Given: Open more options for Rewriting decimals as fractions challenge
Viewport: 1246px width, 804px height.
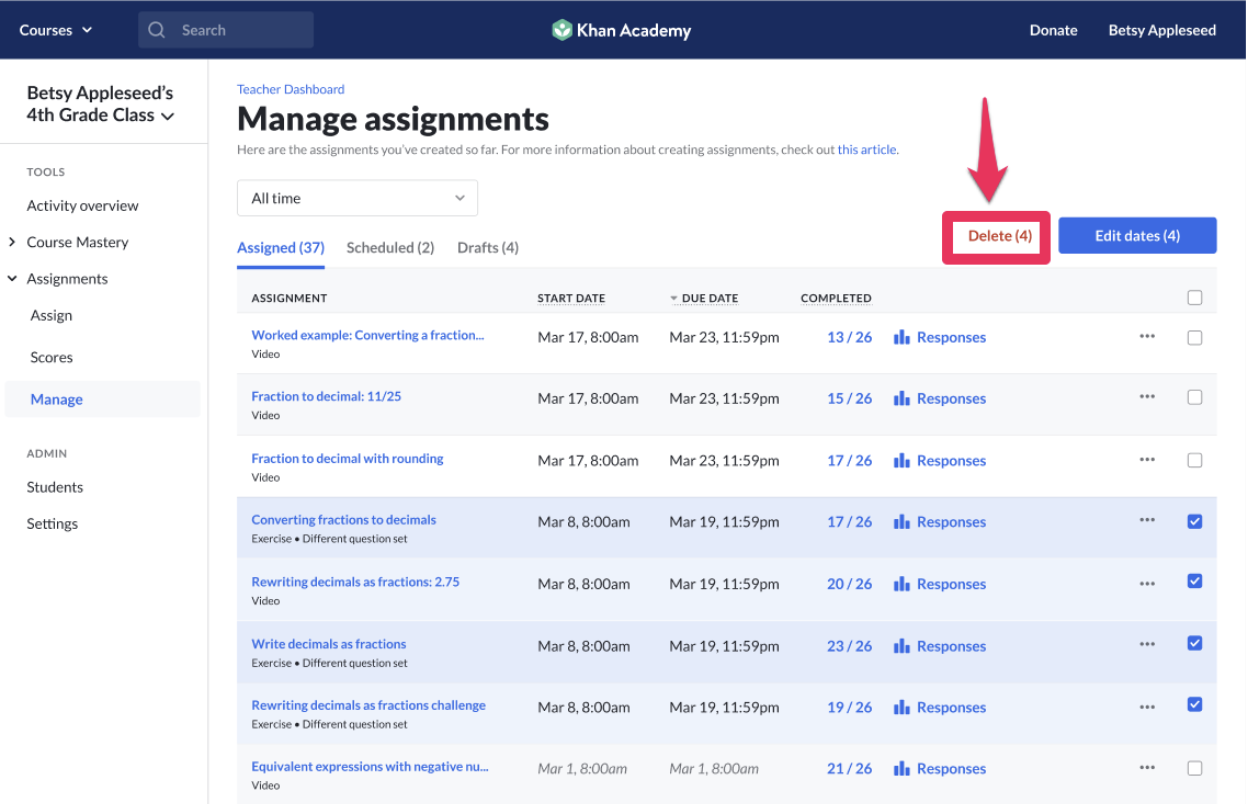Looking at the screenshot, I should (x=1147, y=706).
